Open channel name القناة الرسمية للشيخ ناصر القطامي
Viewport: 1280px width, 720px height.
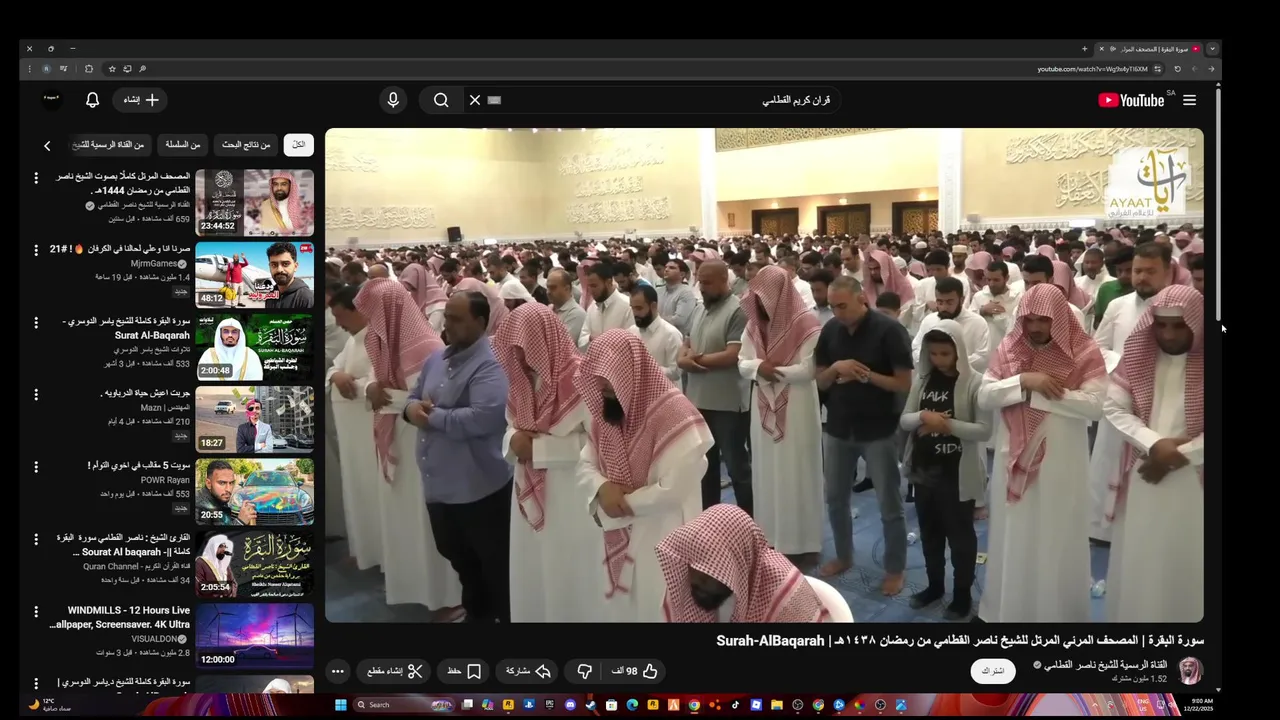pyautogui.click(x=1105, y=665)
